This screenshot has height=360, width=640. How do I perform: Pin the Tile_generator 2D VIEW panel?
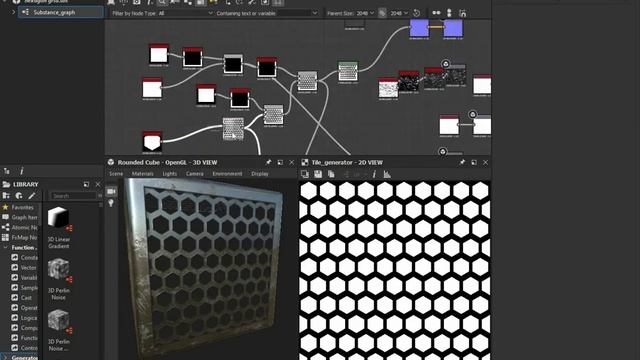pyautogui.click(x=462, y=162)
